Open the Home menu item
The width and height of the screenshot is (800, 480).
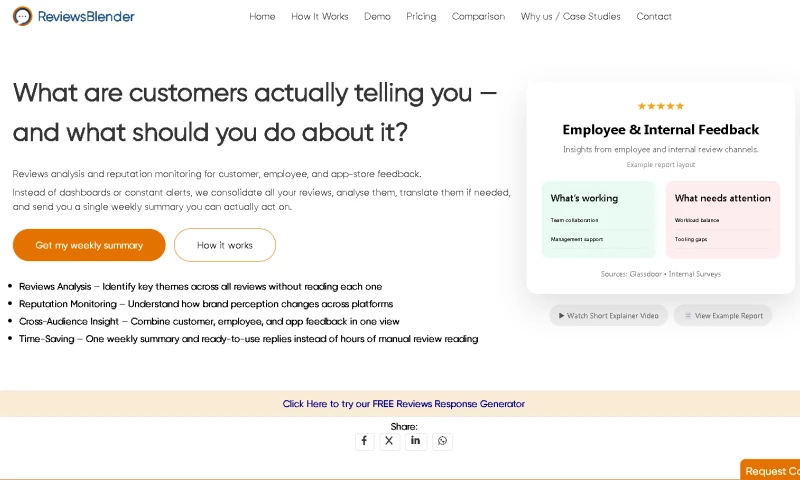click(262, 17)
